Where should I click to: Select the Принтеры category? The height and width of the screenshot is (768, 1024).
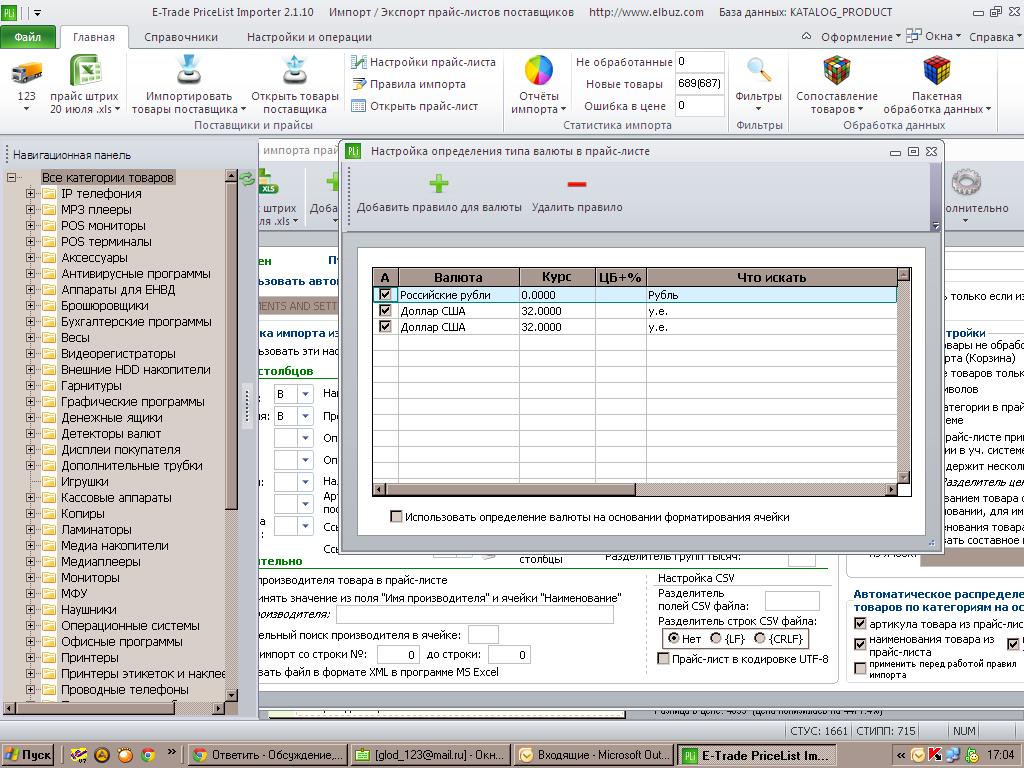tap(89, 658)
